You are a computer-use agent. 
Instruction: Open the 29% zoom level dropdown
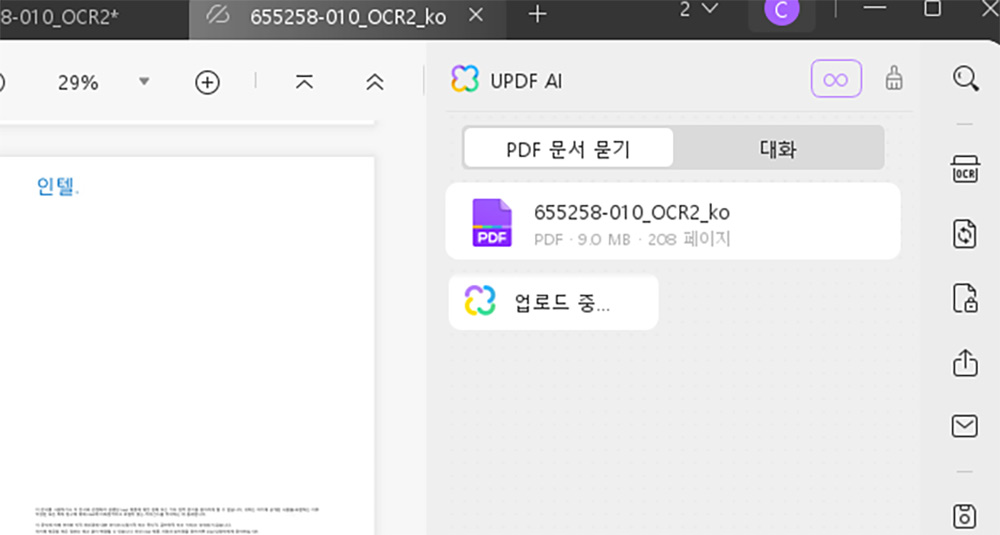pos(144,82)
